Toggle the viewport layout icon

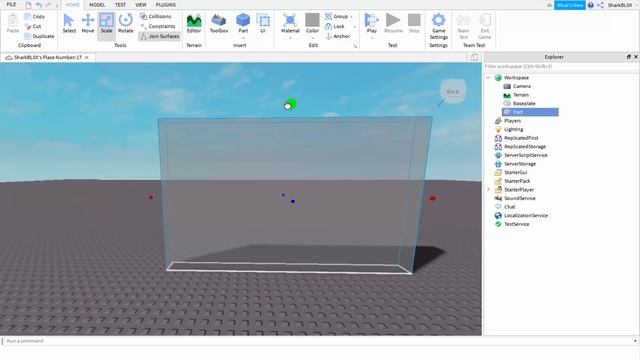[x=474, y=57]
